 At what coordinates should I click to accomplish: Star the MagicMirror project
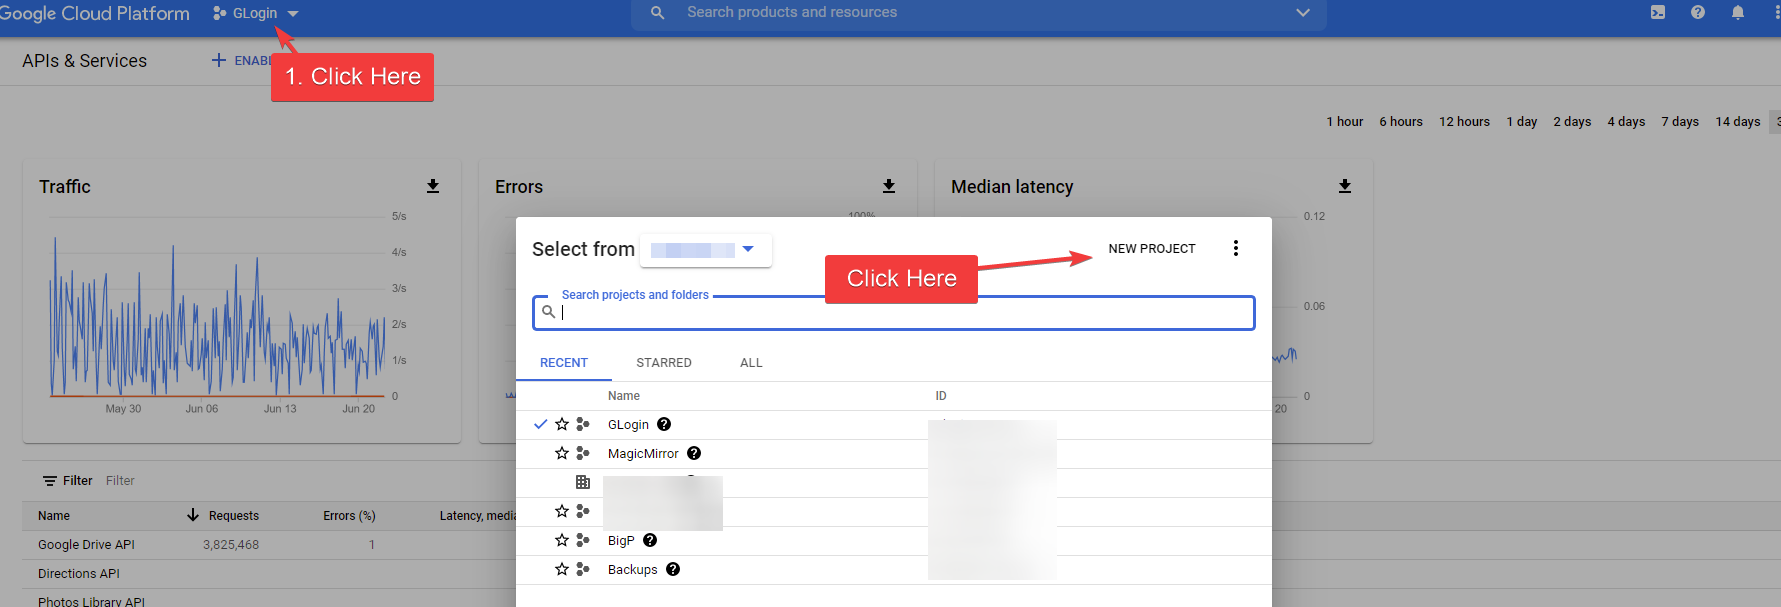(x=562, y=453)
